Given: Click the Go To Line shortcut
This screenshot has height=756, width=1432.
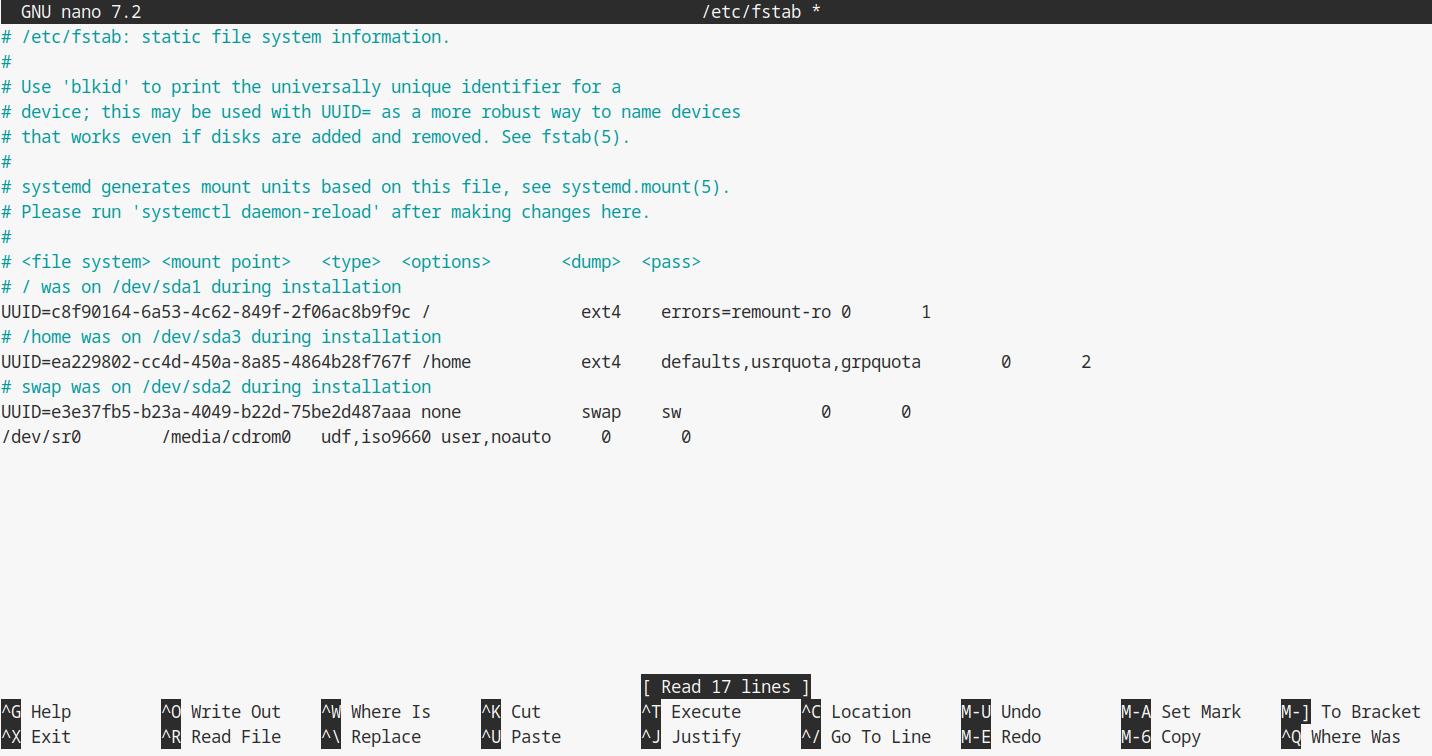Looking at the screenshot, I should [880, 737].
